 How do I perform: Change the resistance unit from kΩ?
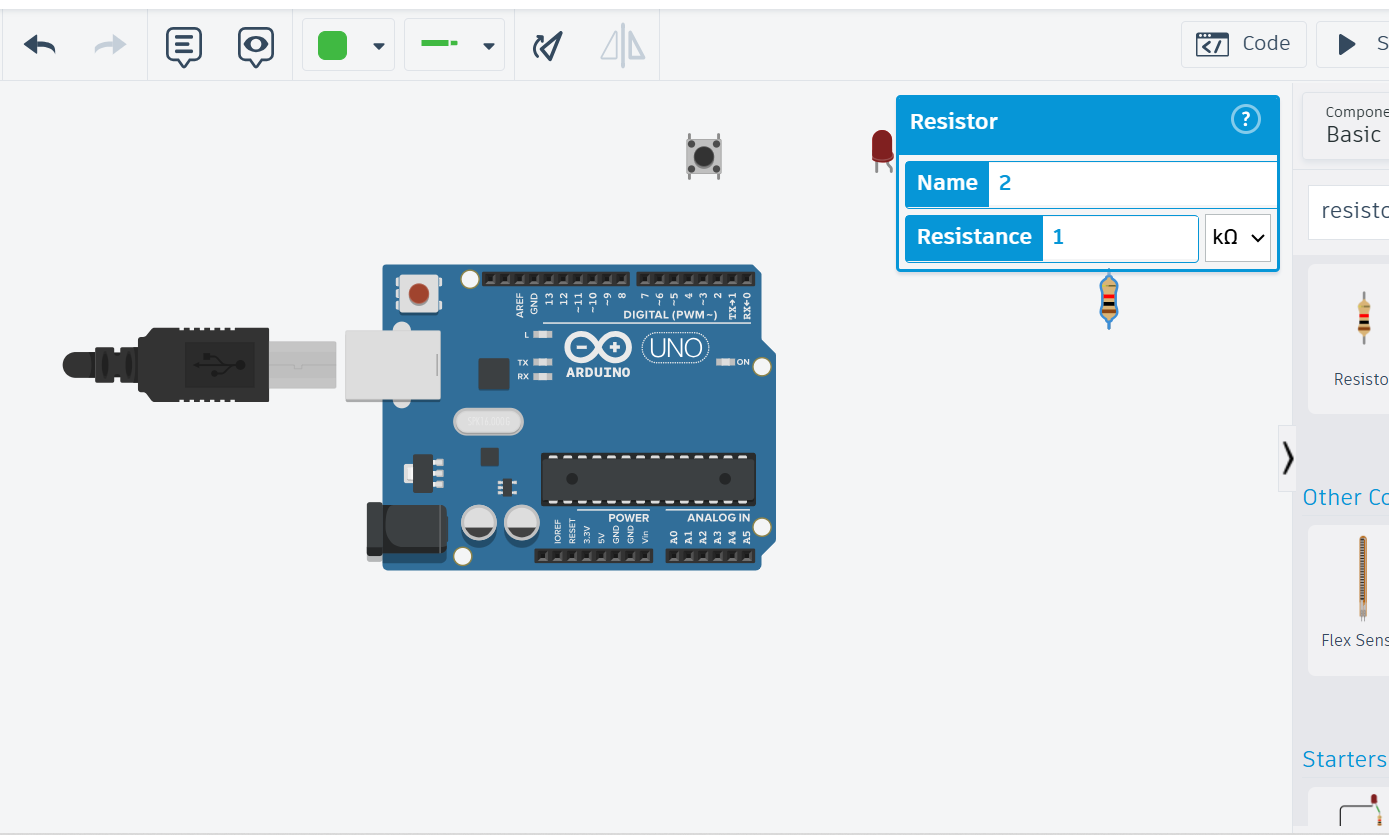[x=1237, y=238]
